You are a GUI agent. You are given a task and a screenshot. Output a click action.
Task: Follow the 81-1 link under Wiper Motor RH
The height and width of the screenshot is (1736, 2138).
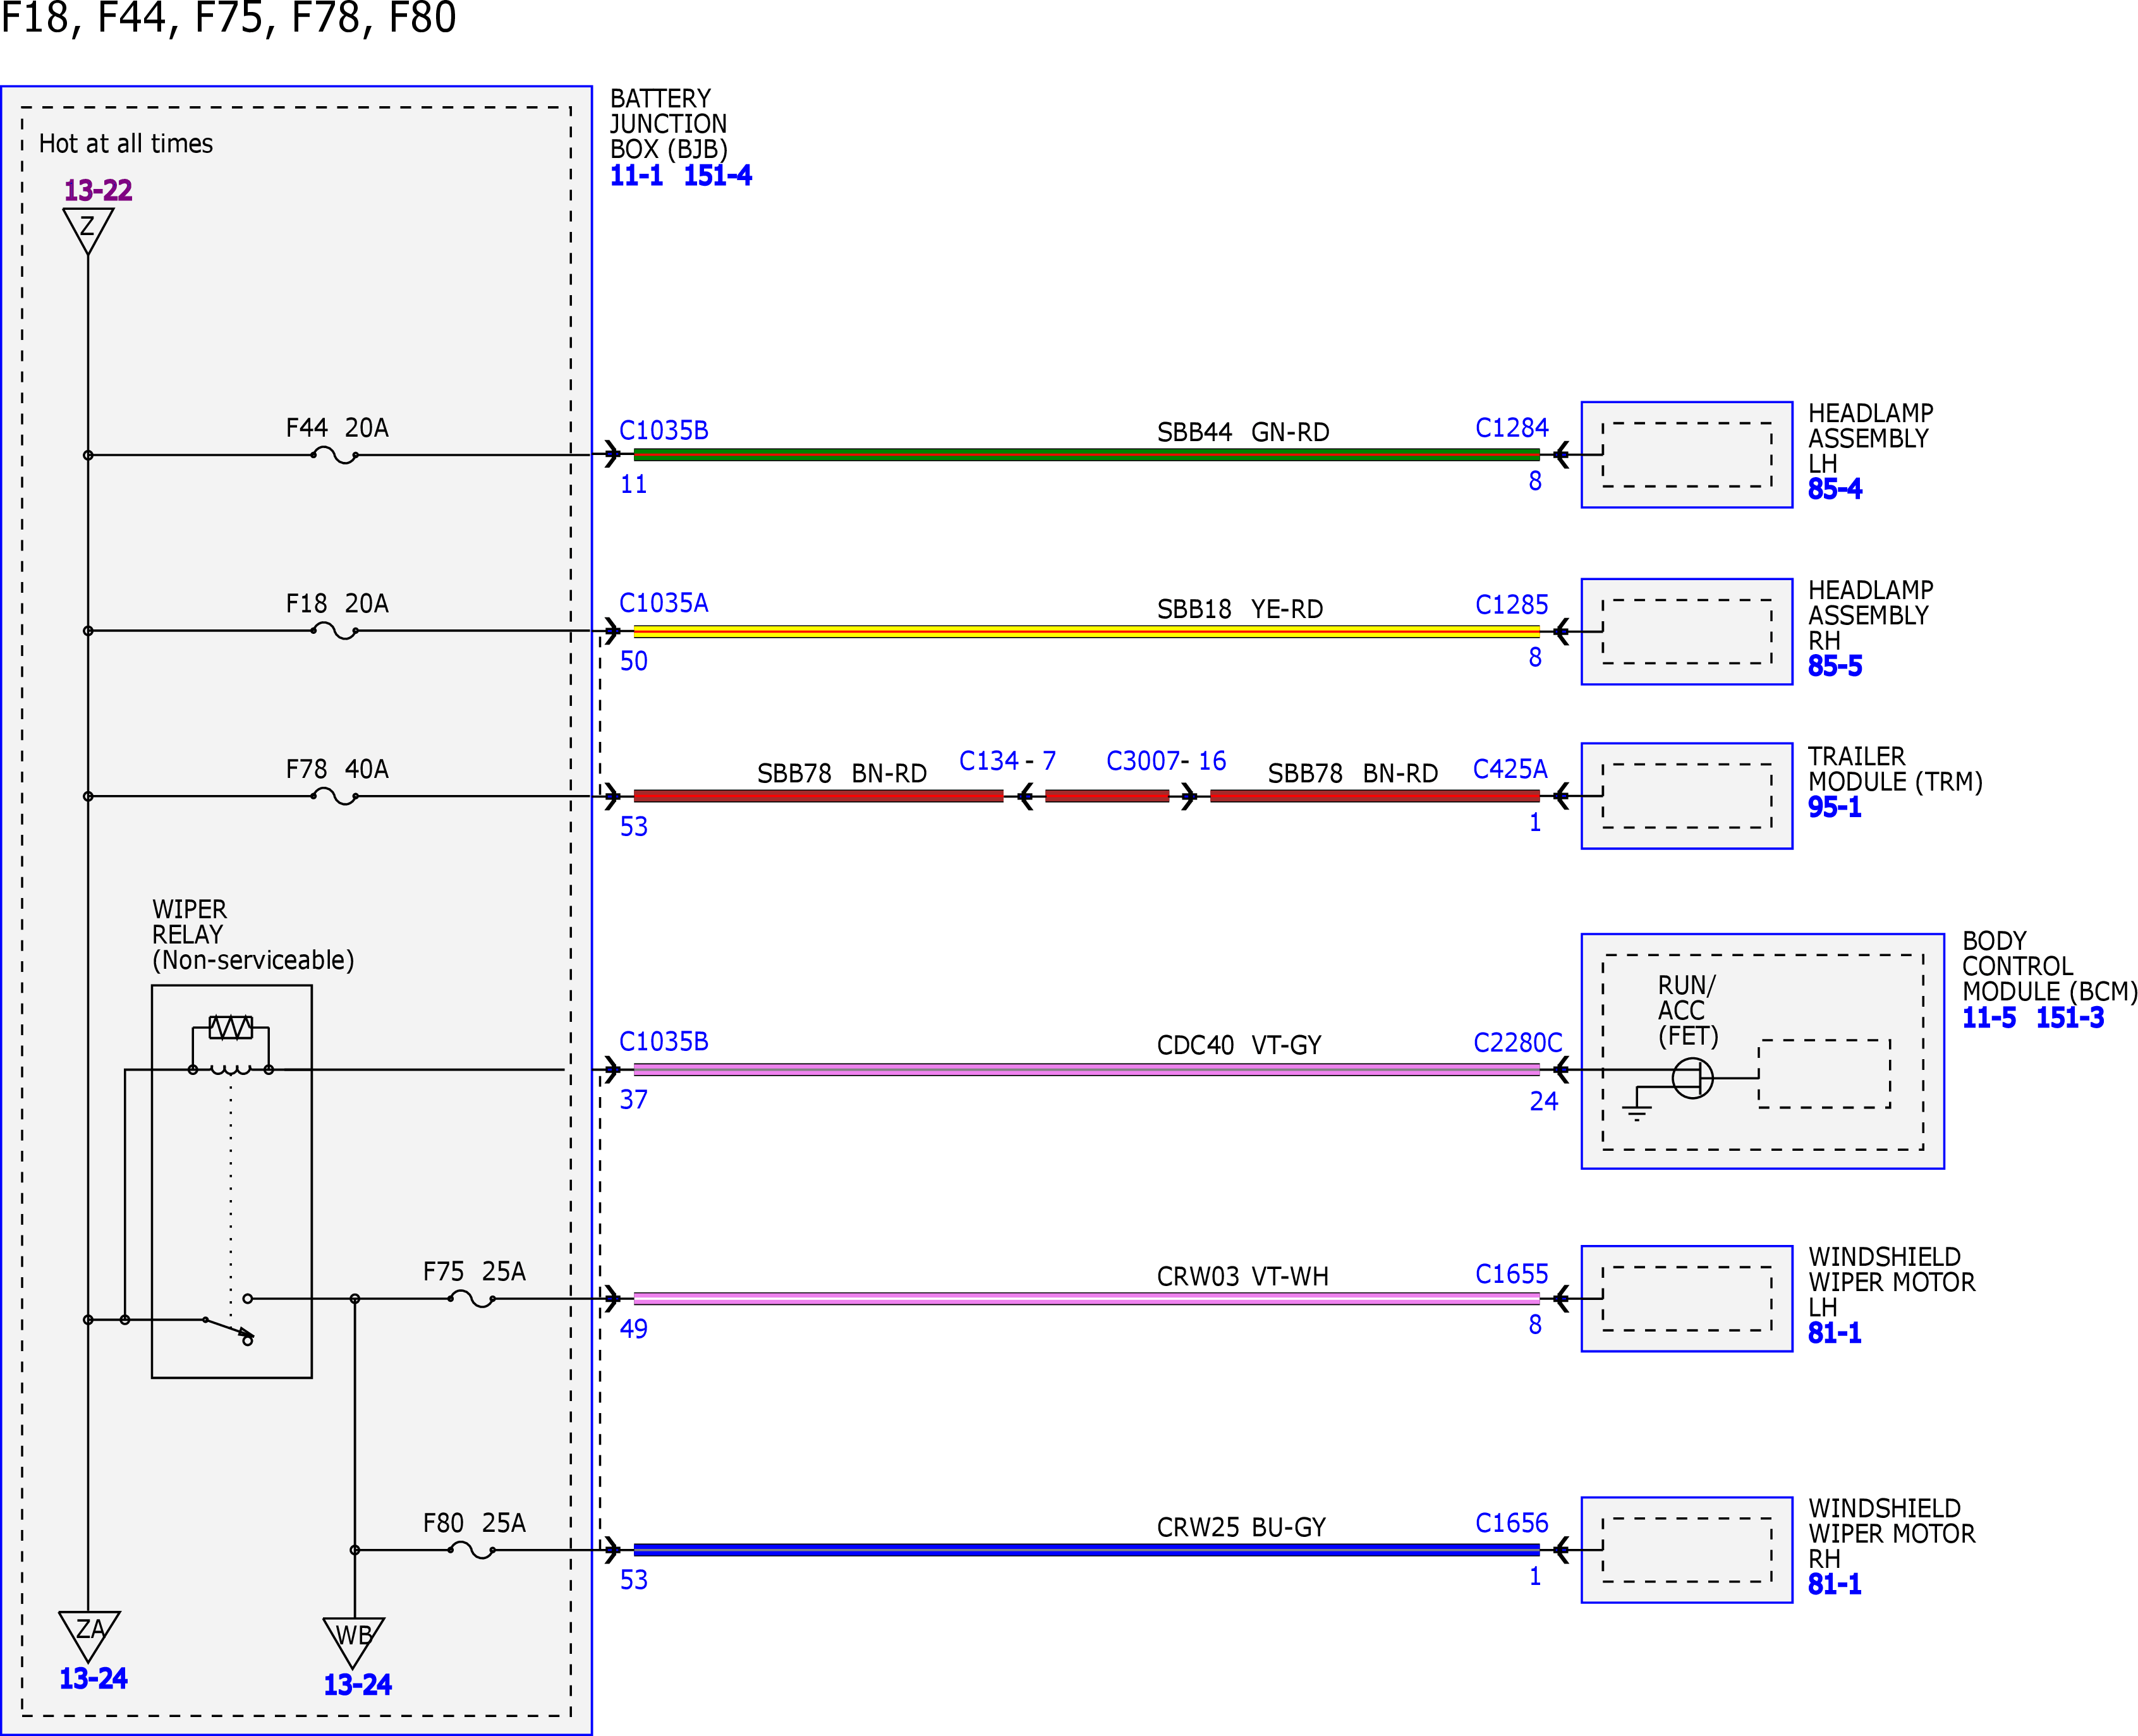point(1834,1584)
